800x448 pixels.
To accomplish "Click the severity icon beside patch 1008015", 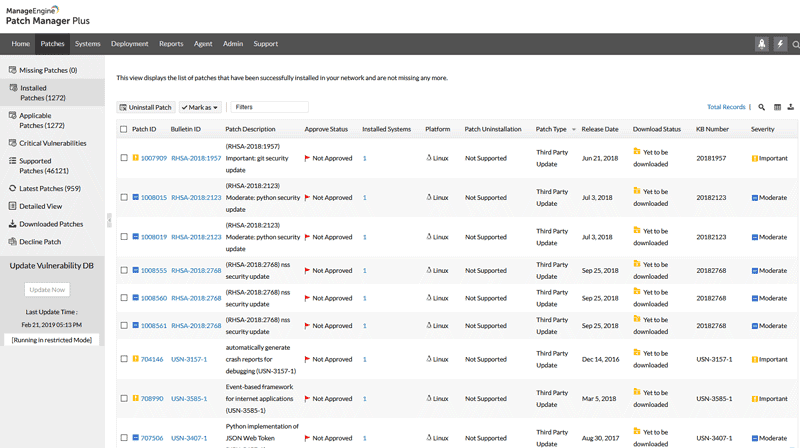I will [x=135, y=197].
